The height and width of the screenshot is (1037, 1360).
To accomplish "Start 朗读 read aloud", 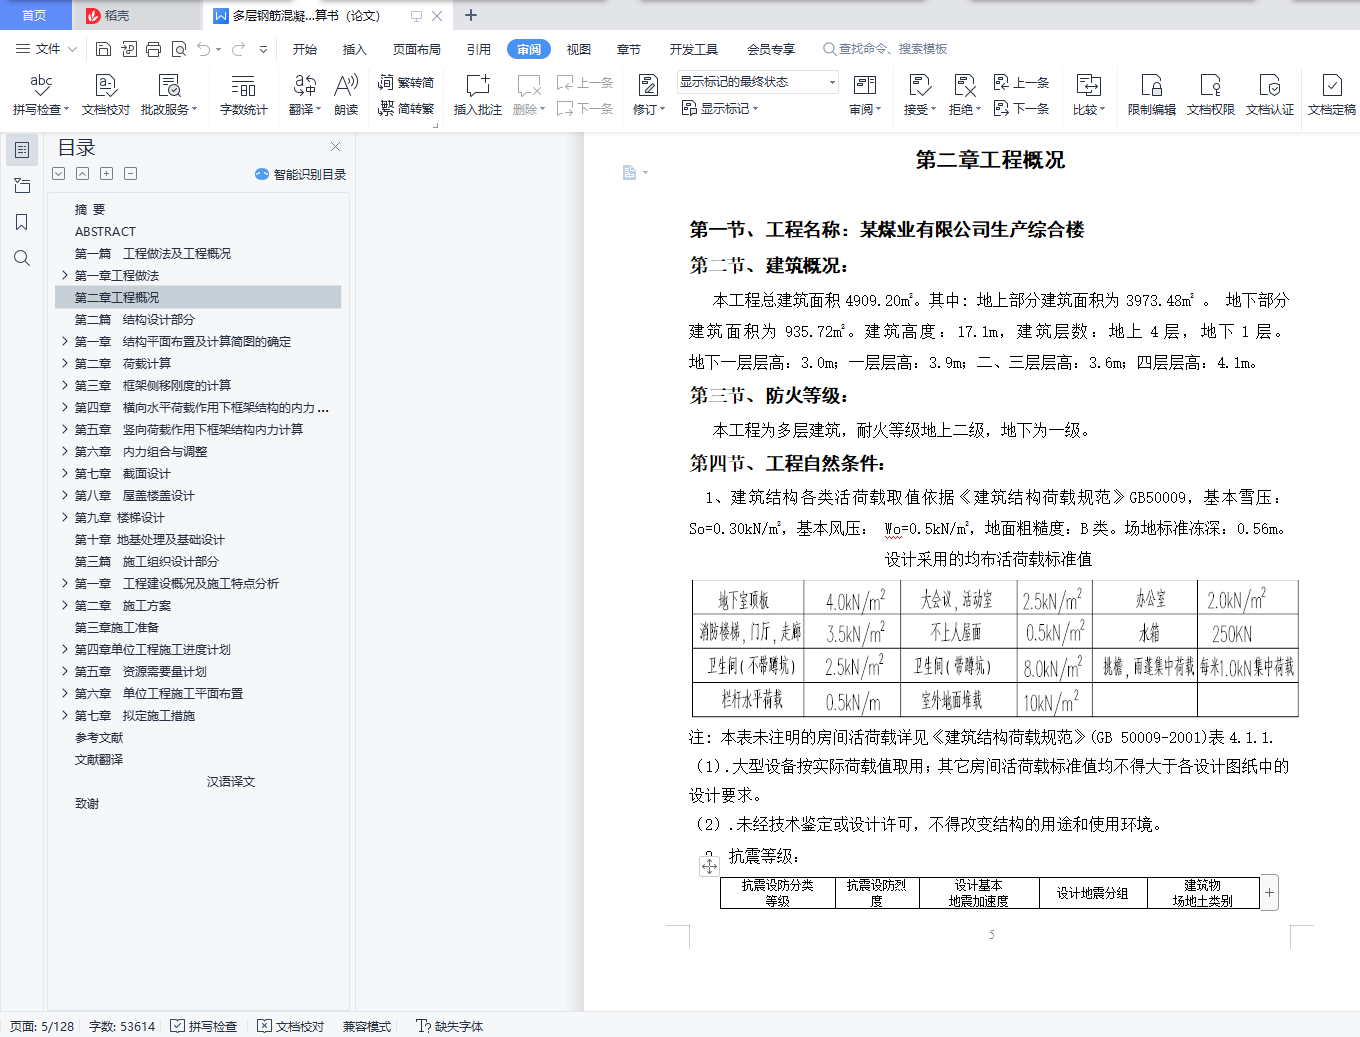I will [x=346, y=95].
